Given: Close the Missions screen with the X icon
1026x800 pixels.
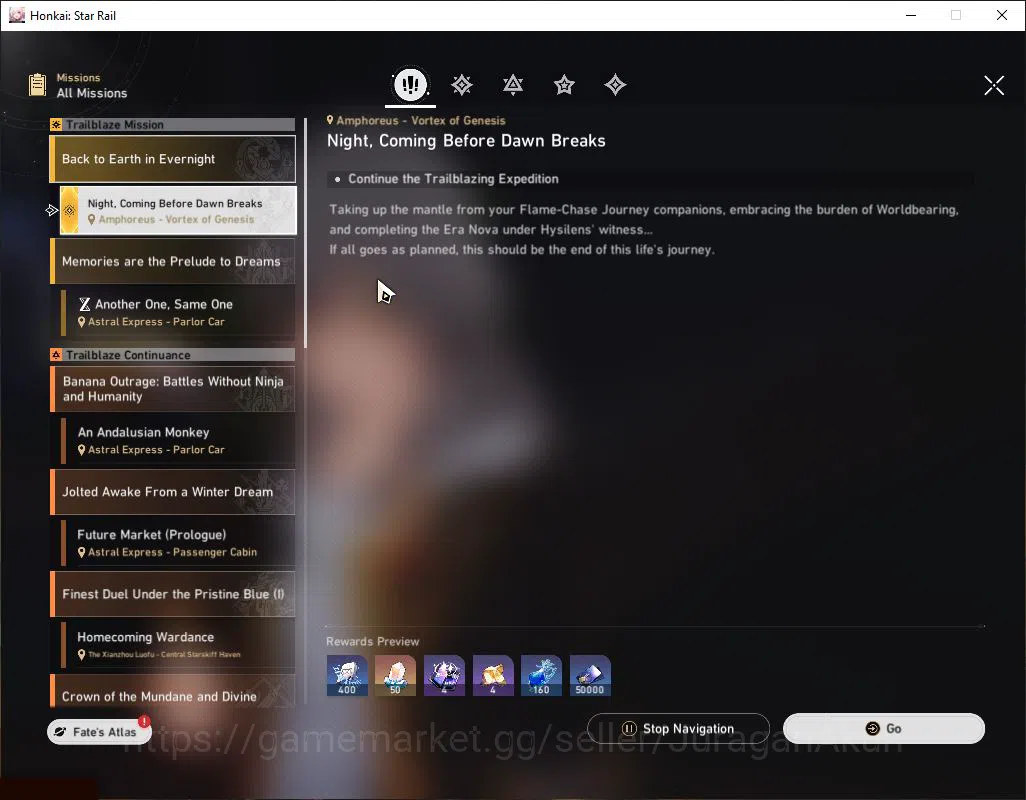Looking at the screenshot, I should (x=994, y=85).
